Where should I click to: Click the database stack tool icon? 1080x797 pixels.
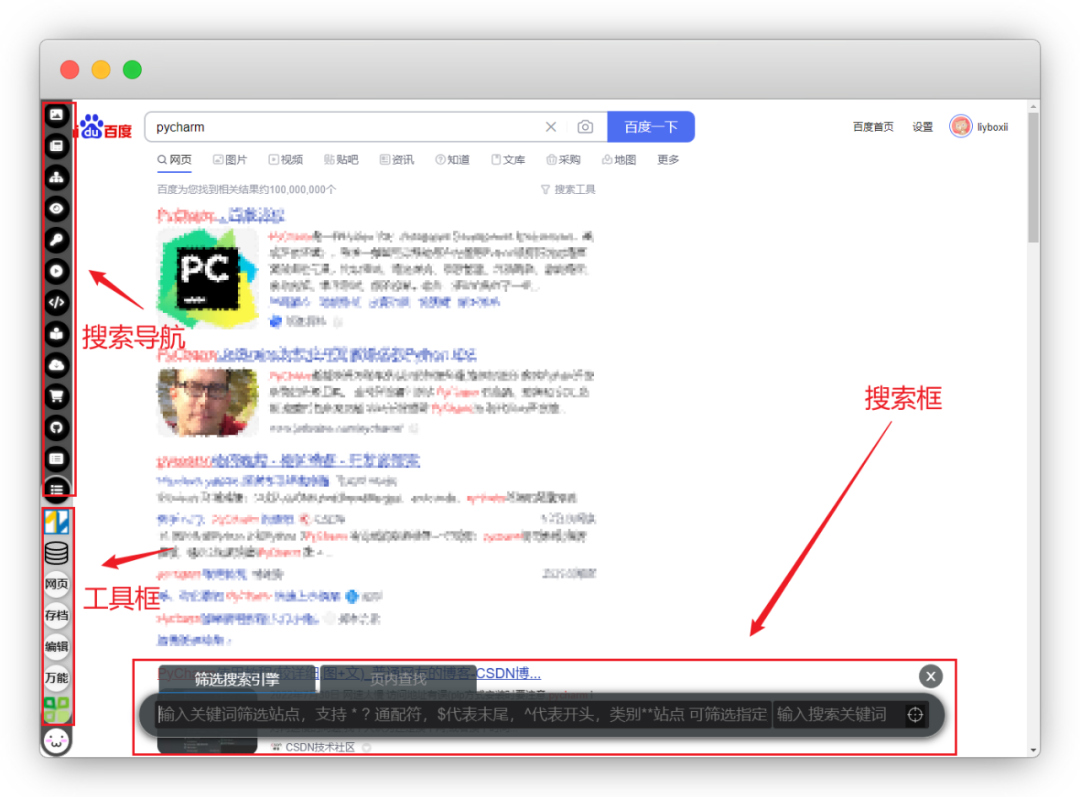(x=56, y=552)
